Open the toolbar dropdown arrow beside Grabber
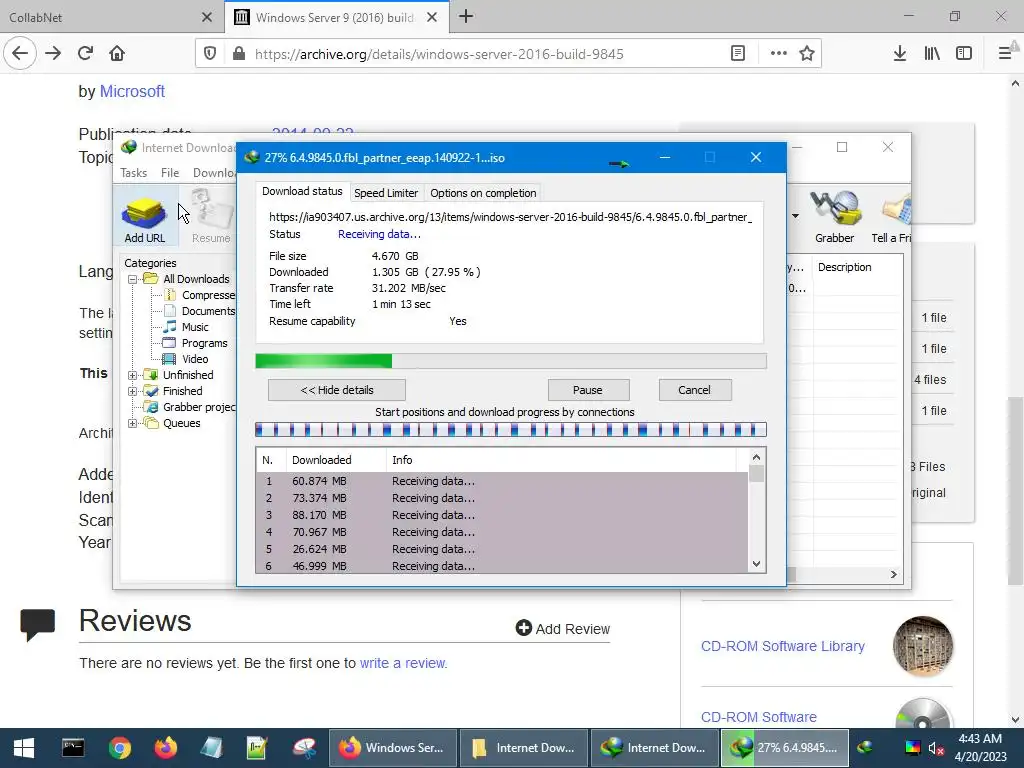The width and height of the screenshot is (1024, 768). [795, 216]
